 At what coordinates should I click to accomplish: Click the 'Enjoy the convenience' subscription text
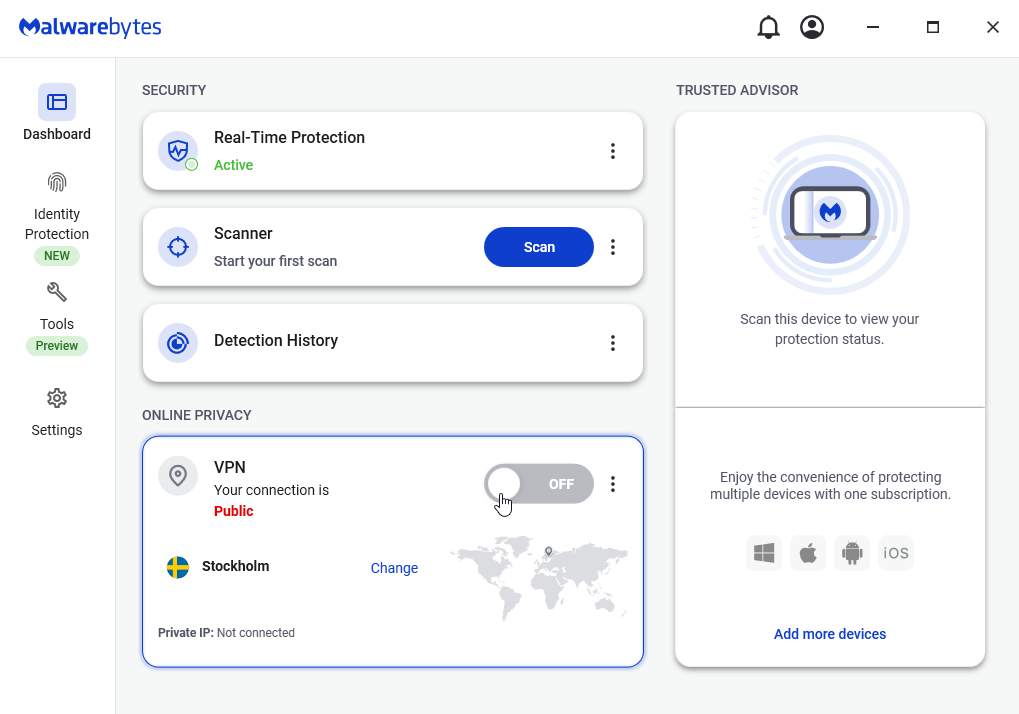click(x=830, y=485)
